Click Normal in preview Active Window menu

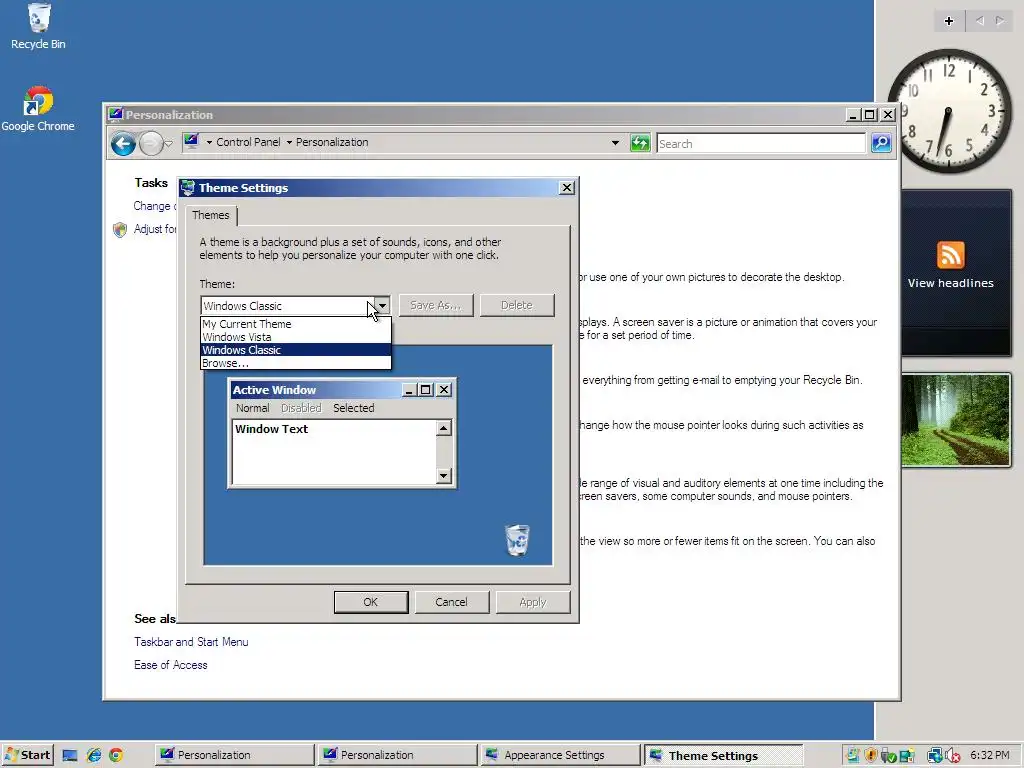tap(253, 408)
